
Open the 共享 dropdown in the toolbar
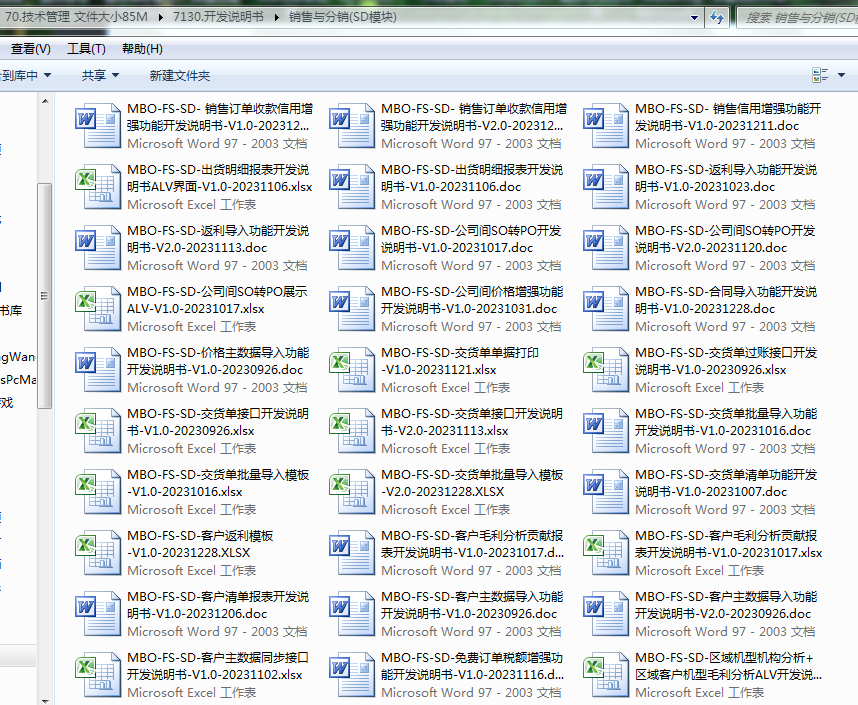100,75
